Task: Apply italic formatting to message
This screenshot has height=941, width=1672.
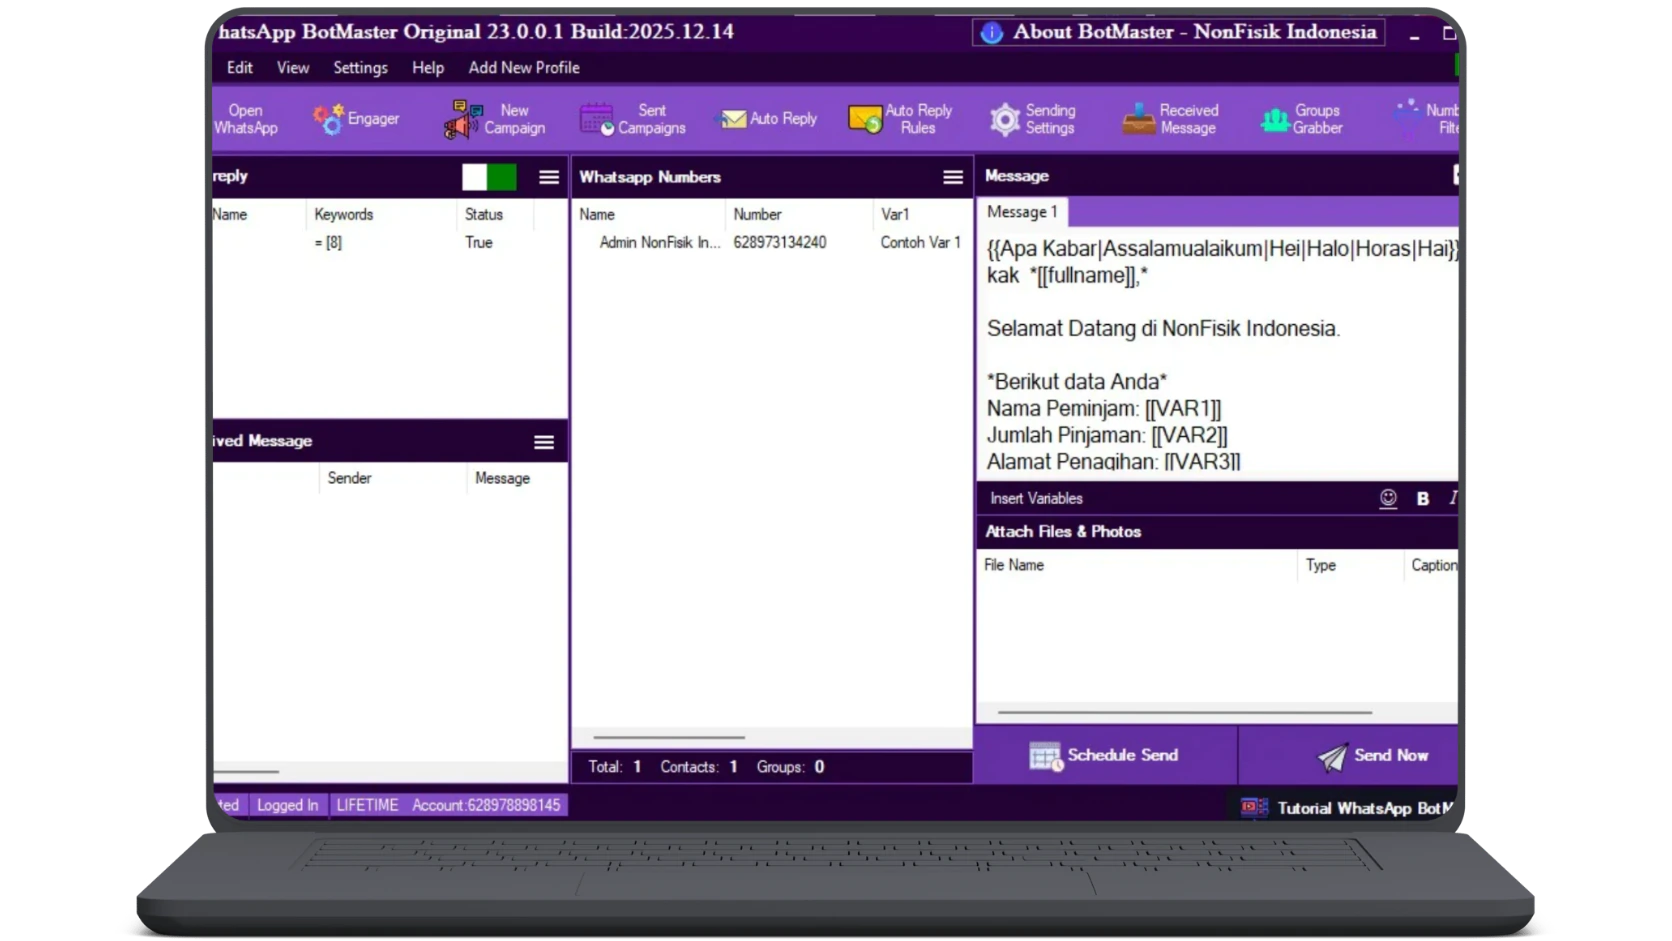Action: 1453,498
